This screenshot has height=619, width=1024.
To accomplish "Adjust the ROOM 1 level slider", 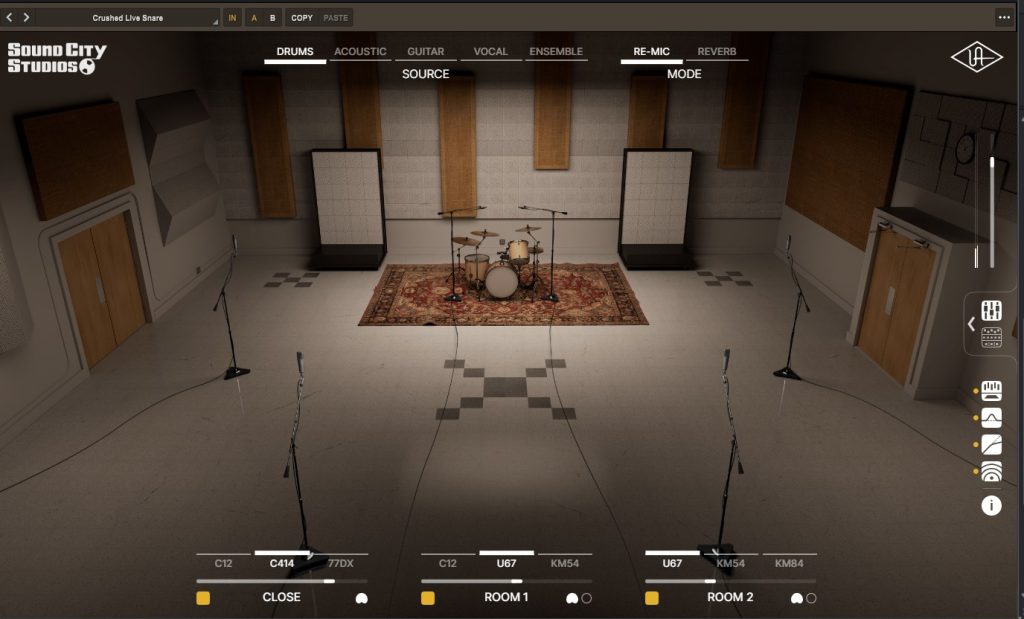I will pyautogui.click(x=516, y=581).
